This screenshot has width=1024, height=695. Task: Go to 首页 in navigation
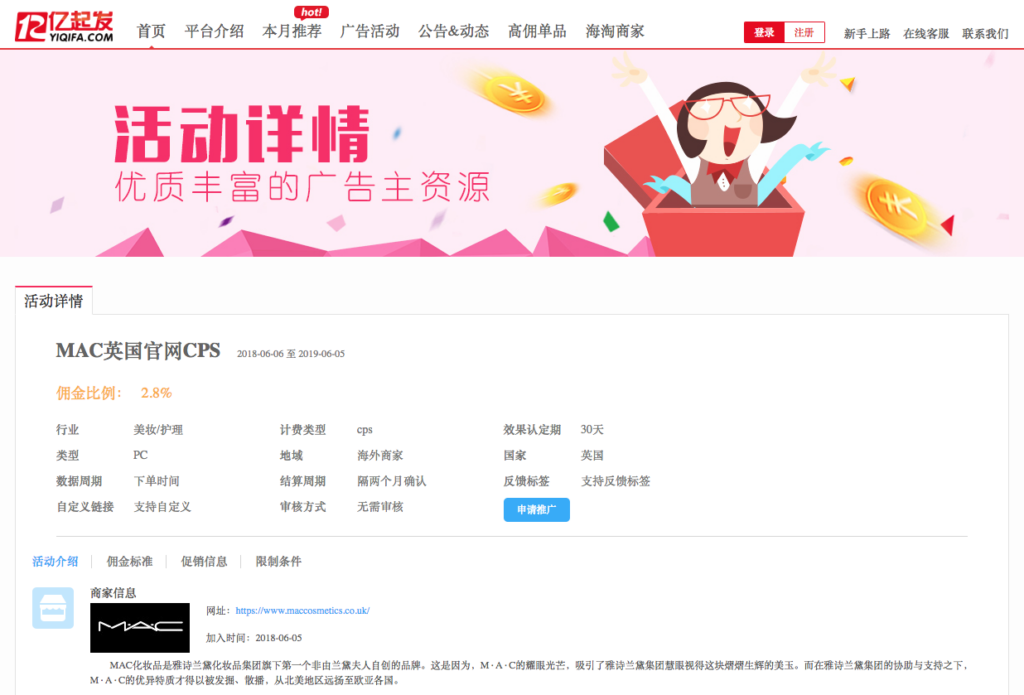pyautogui.click(x=151, y=31)
